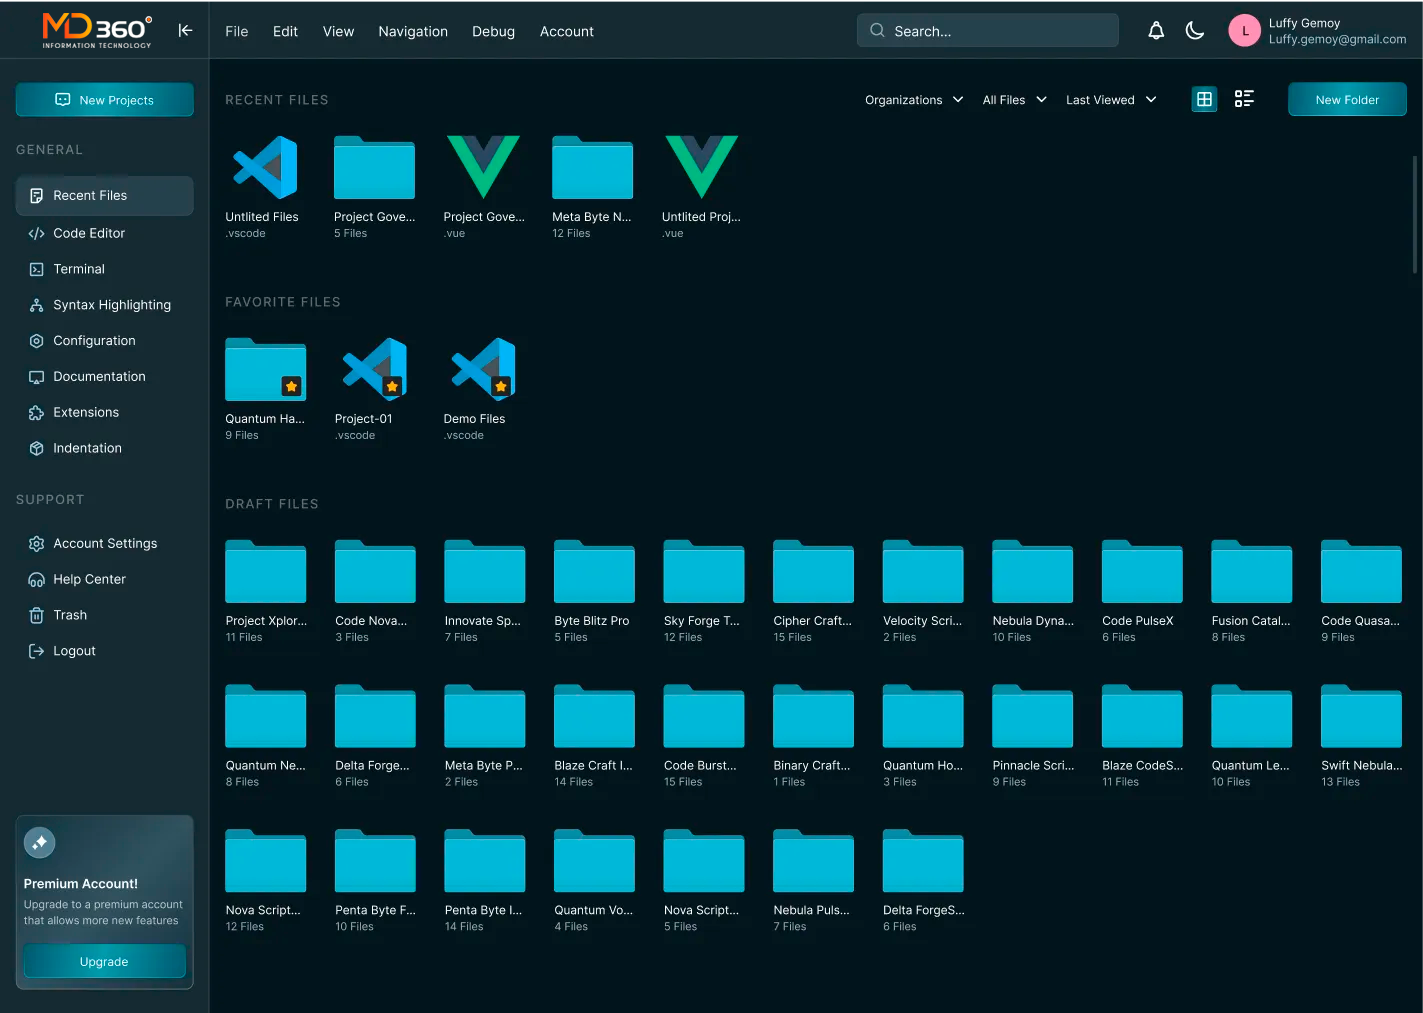Image resolution: width=1423 pixels, height=1013 pixels.
Task: Click into the Search input field
Action: coord(987,31)
